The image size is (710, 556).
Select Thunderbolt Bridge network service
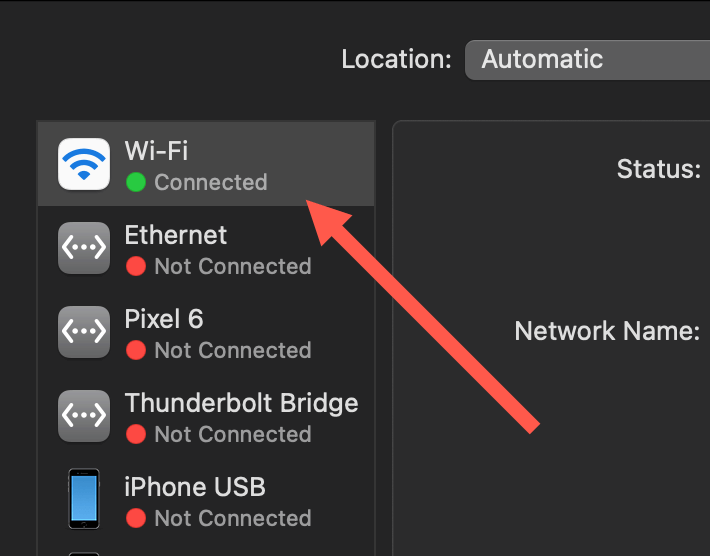tap(206, 416)
